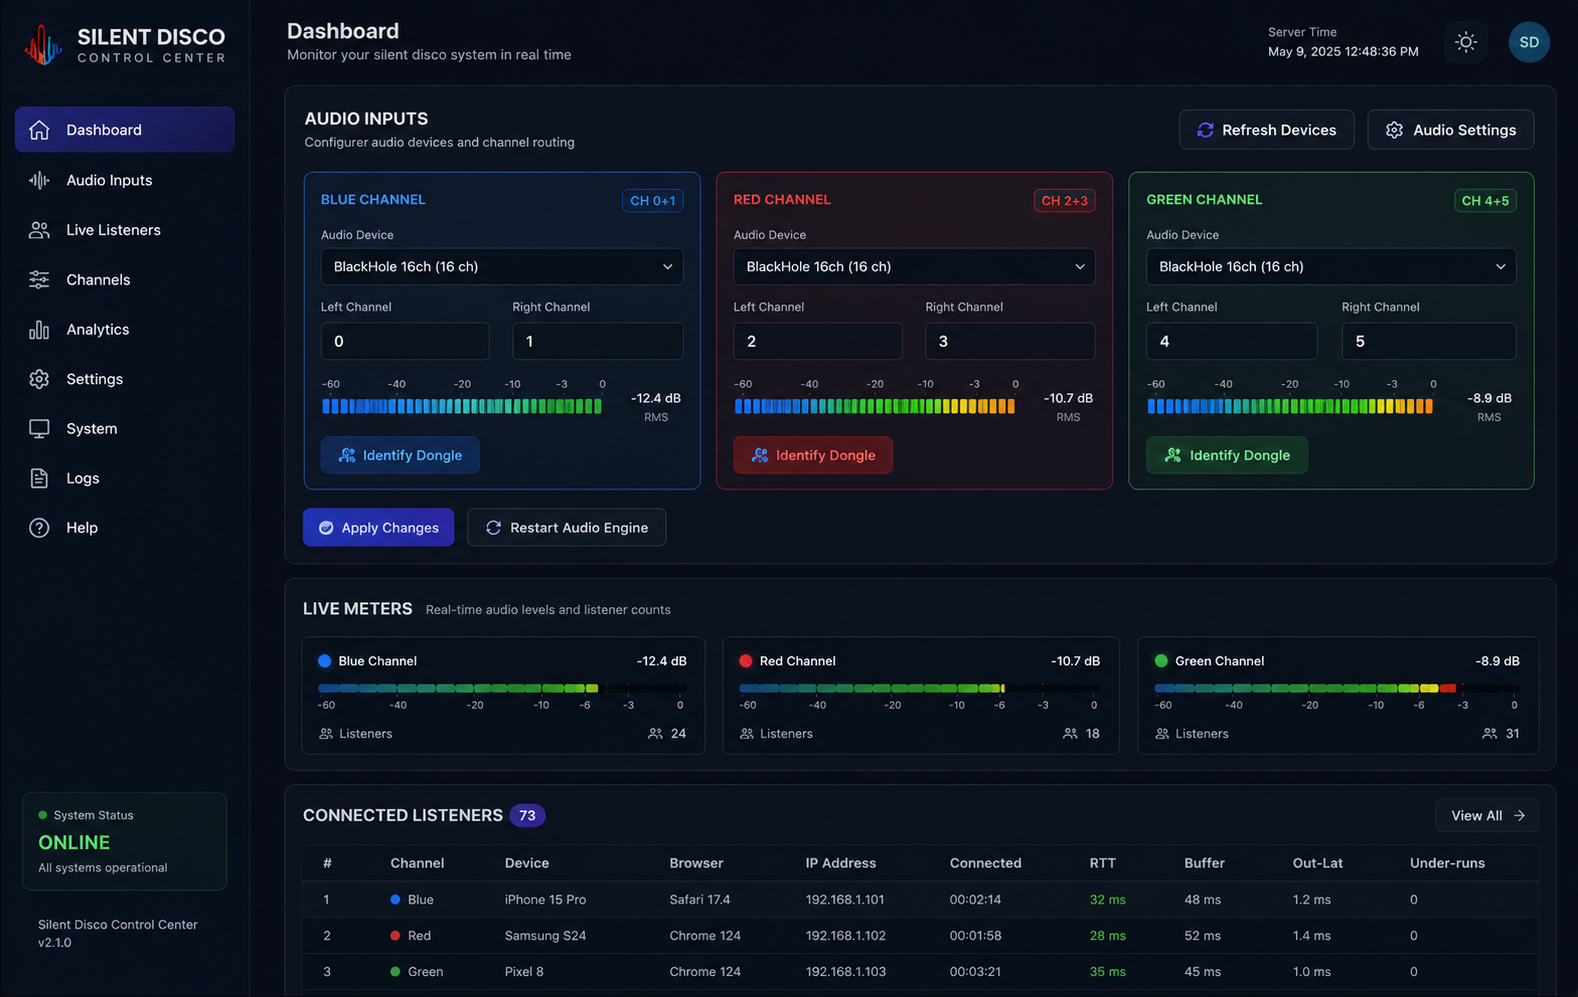Click the Red Channel listeners count icon
This screenshot has height=997, width=1578.
(1070, 734)
